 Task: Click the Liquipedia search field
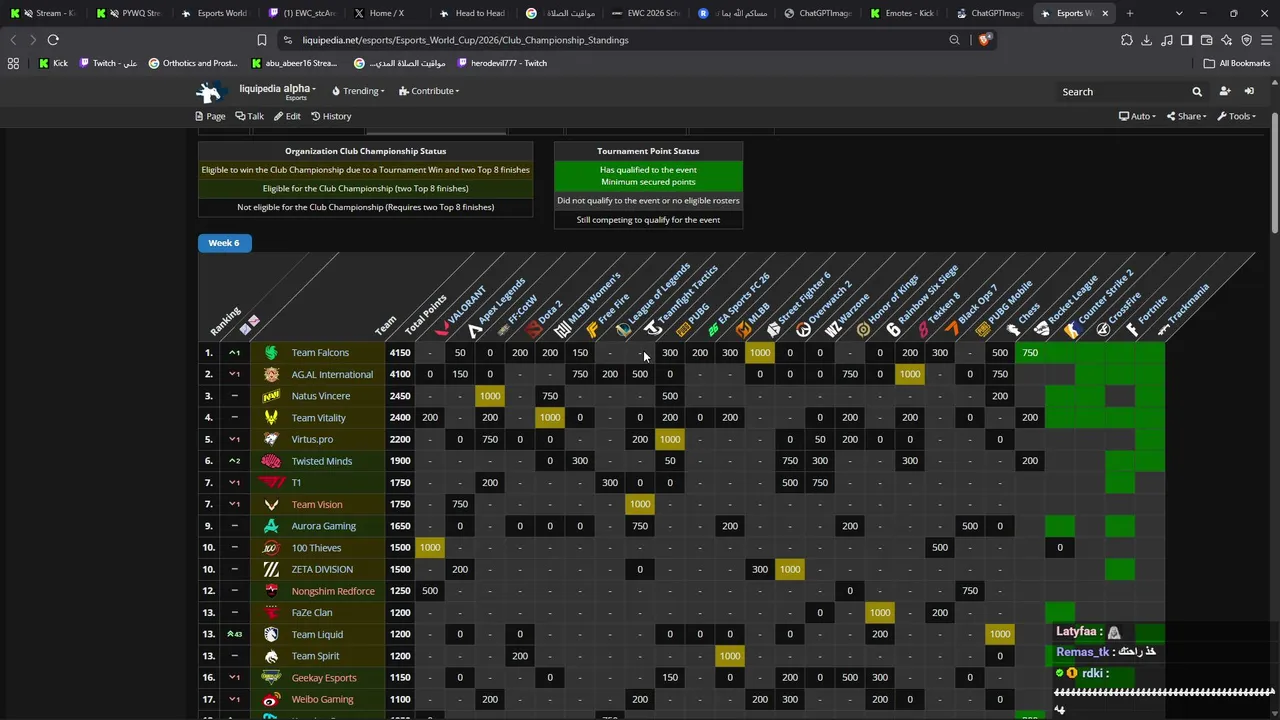(1122, 92)
